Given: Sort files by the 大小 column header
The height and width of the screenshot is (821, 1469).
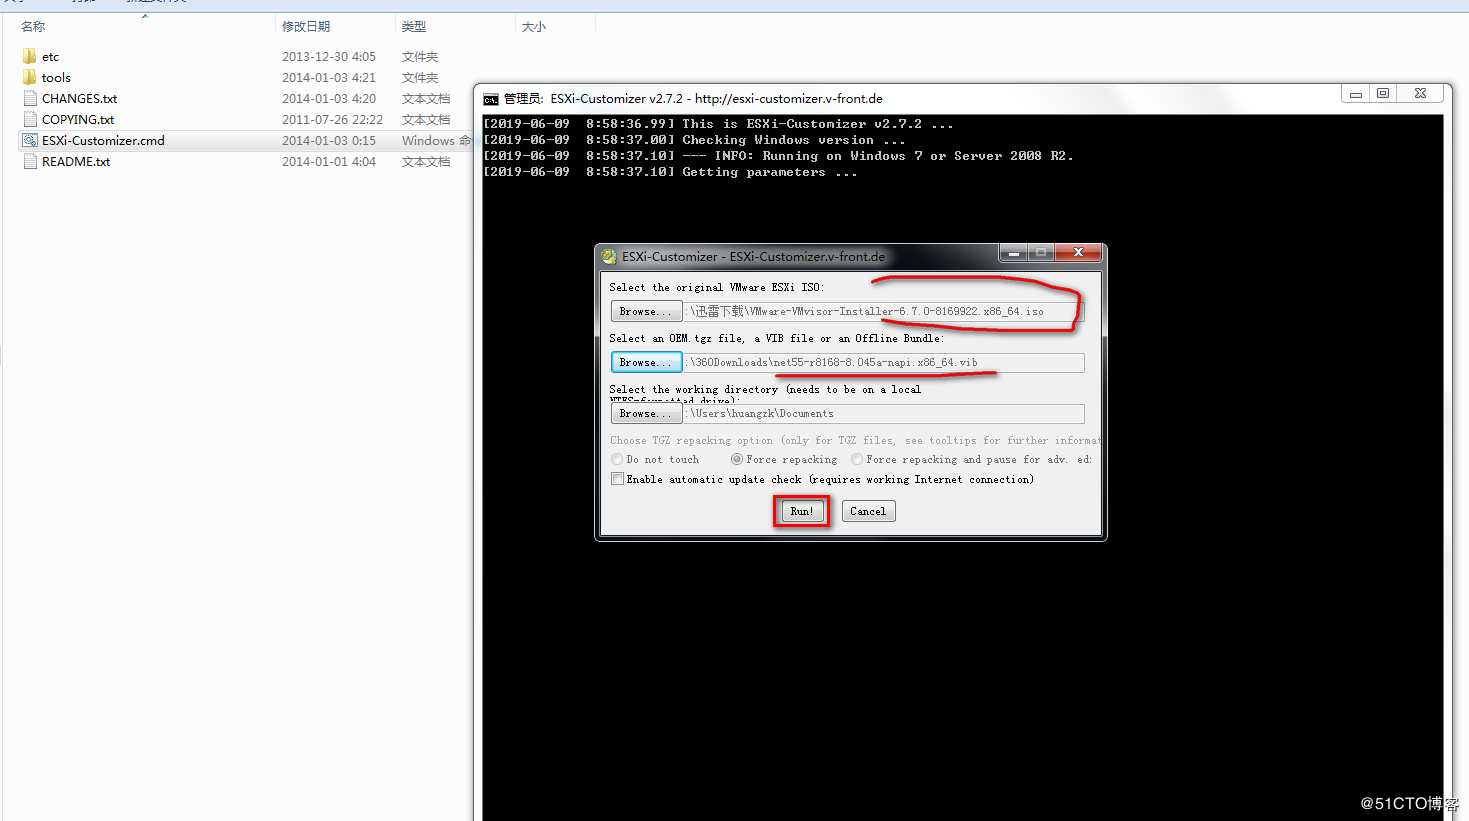Looking at the screenshot, I should tap(534, 26).
